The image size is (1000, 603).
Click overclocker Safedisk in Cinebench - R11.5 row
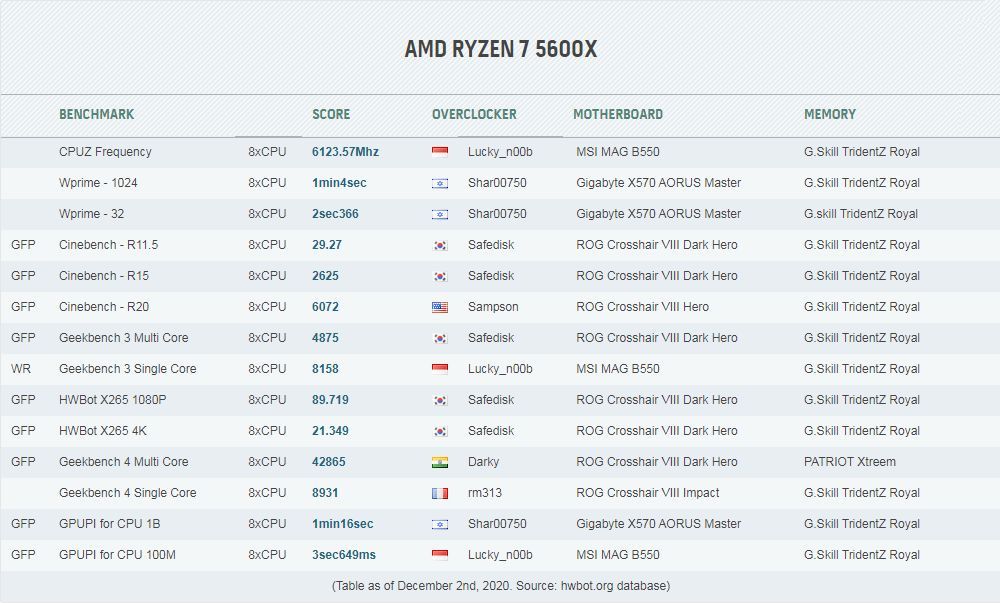coord(491,245)
